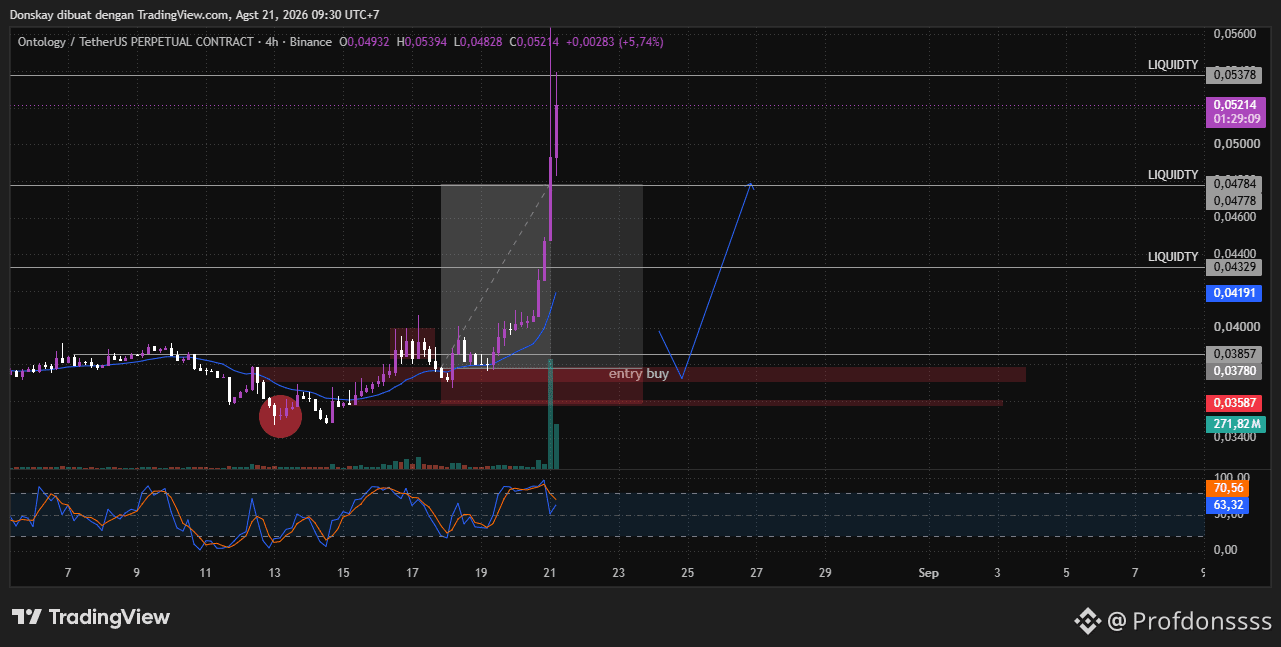Screen dimensions: 1281x647
Task: Click the 13 date label on the time axis
Action: (x=274, y=573)
